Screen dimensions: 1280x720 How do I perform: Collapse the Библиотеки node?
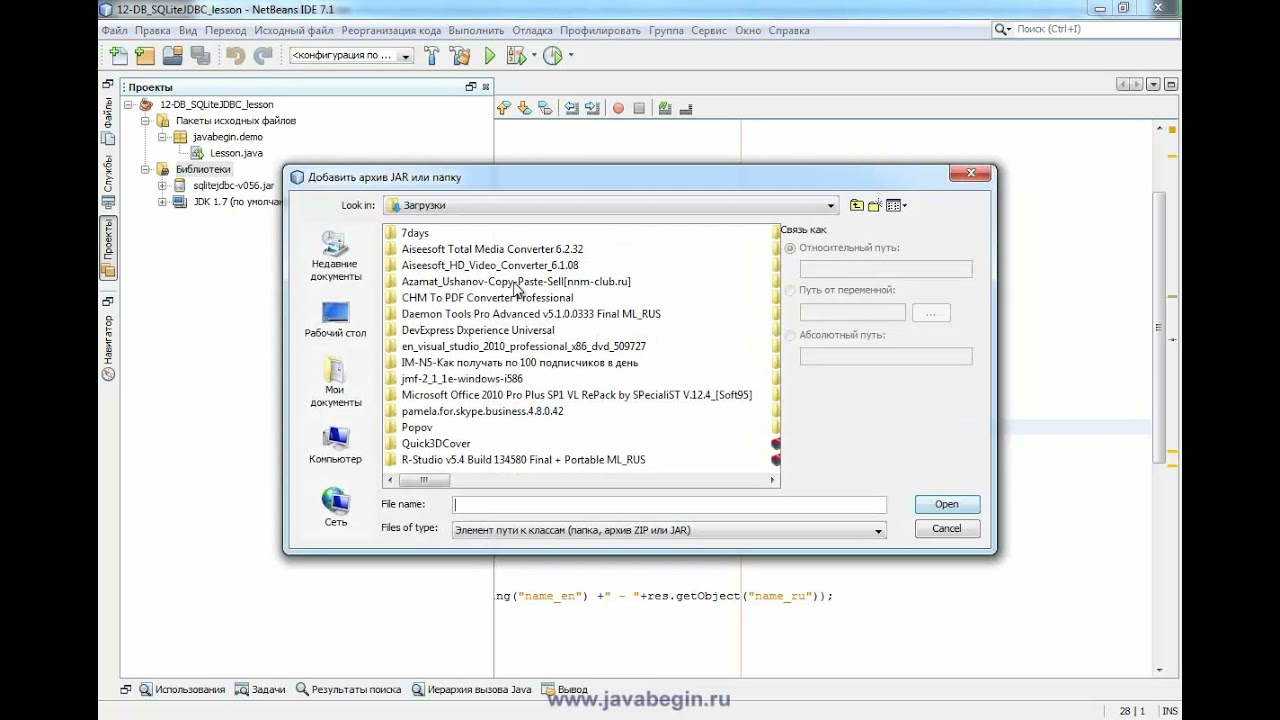click(145, 169)
